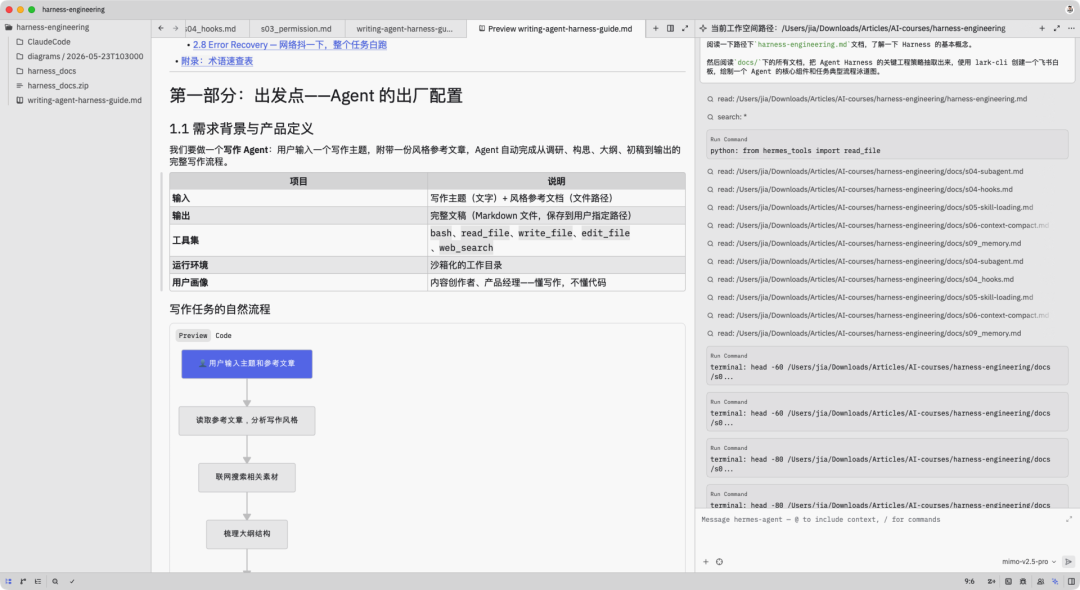Viewport: 1080px width, 590px height.
Task: Click the 读取参考文章,分析写作风格 flowchart node
Action: coord(247,421)
